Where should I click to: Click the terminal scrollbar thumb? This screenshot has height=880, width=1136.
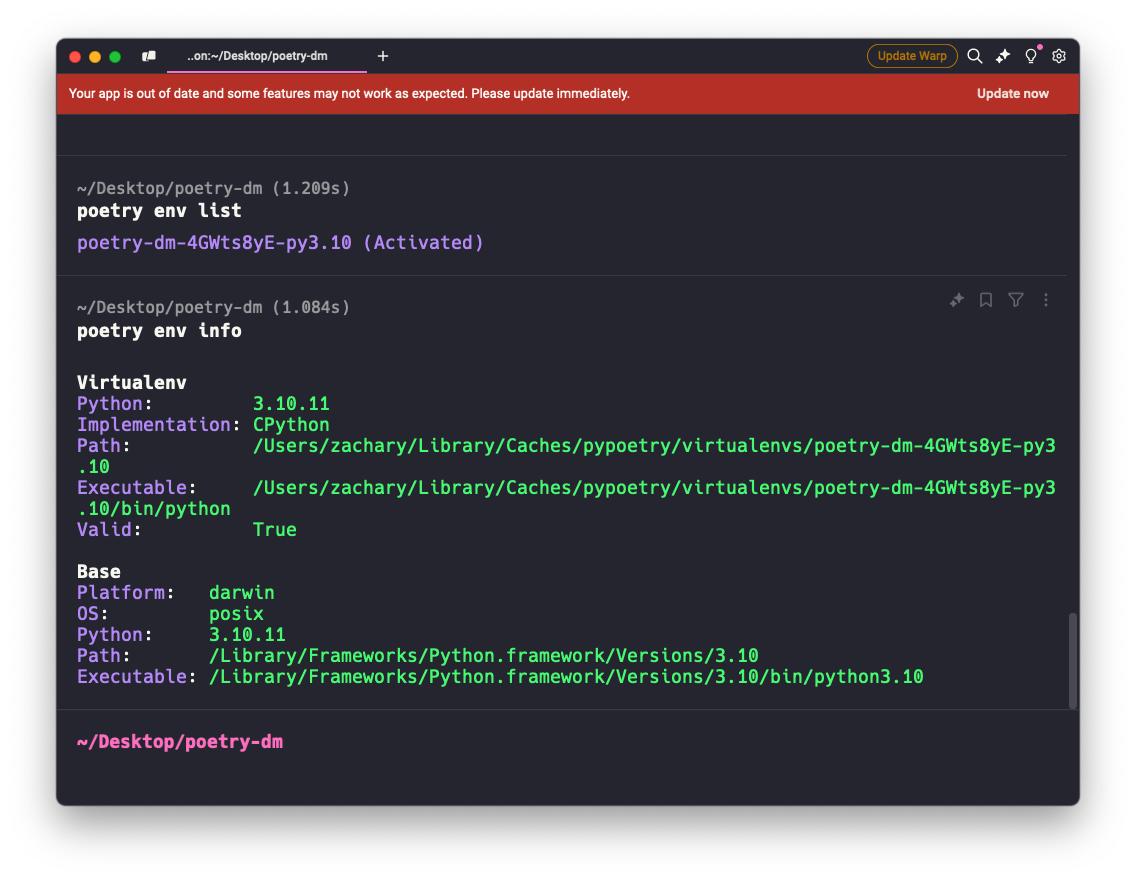[x=1073, y=660]
